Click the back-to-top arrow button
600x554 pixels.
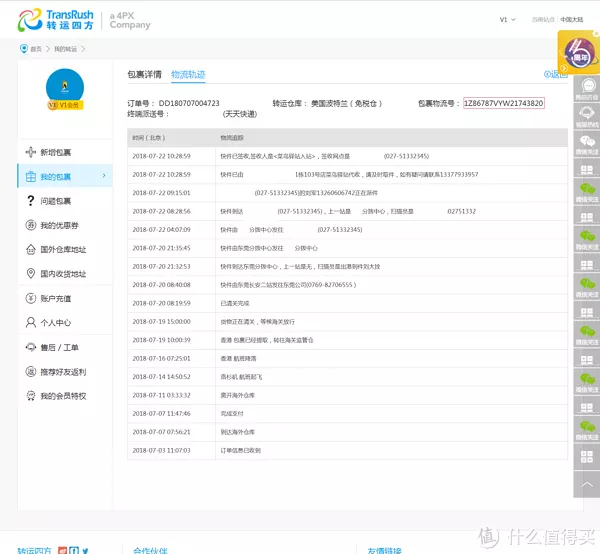coord(587,484)
